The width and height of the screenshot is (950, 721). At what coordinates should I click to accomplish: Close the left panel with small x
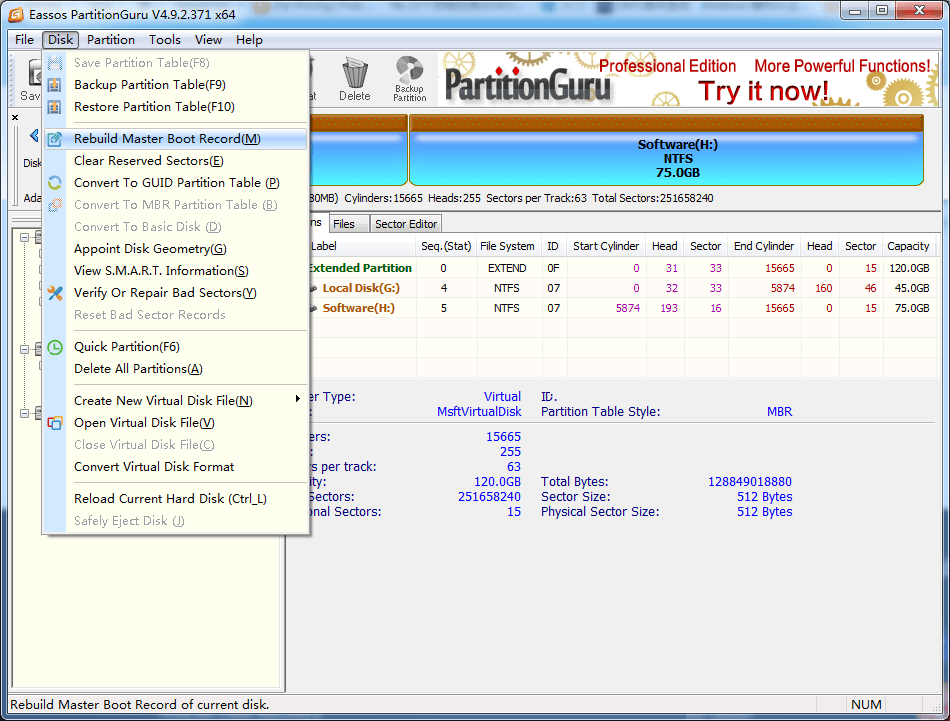[x=15, y=118]
